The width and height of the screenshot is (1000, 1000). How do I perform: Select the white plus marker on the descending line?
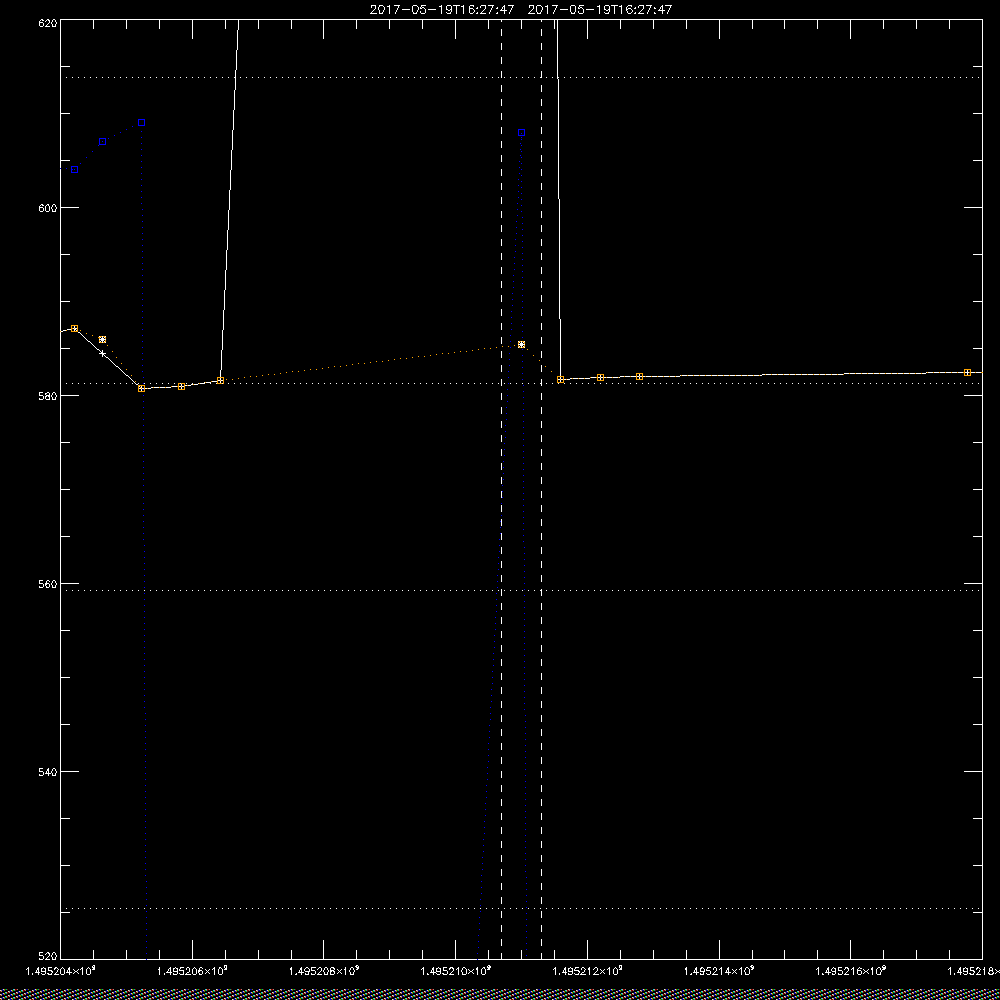point(103,353)
